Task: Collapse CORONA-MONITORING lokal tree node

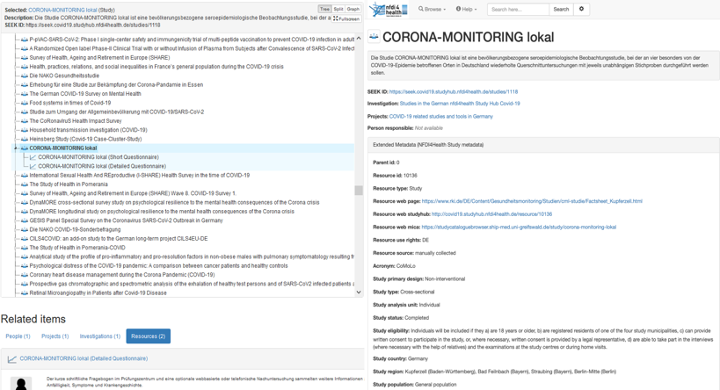Action: point(16,148)
